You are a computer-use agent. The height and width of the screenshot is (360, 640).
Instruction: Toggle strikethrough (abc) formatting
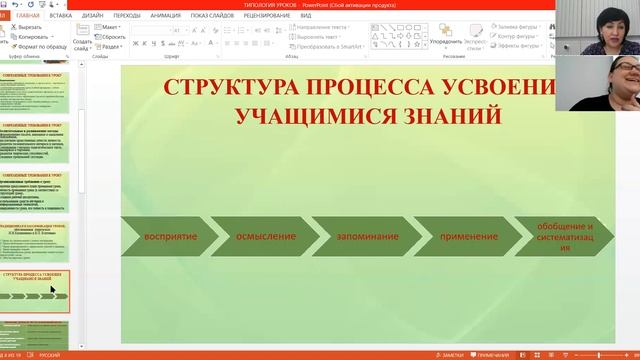[171, 43]
